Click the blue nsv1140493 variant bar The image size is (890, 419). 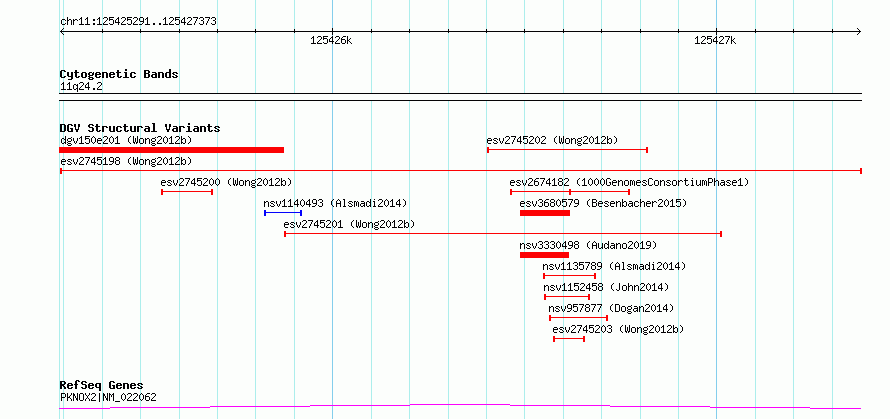point(283,213)
